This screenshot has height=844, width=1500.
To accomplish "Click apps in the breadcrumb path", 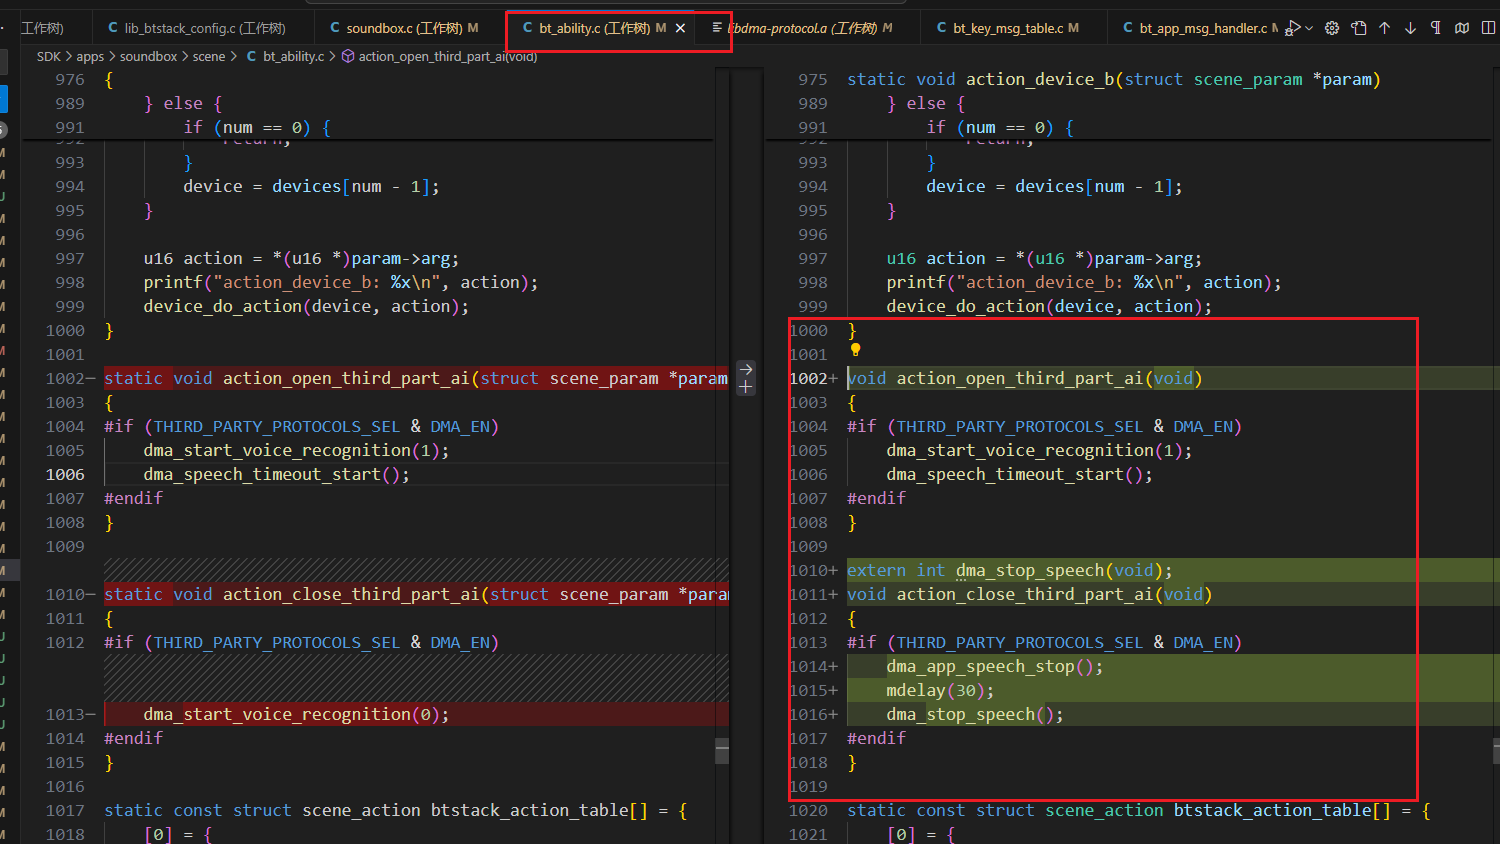I will click(x=90, y=56).
